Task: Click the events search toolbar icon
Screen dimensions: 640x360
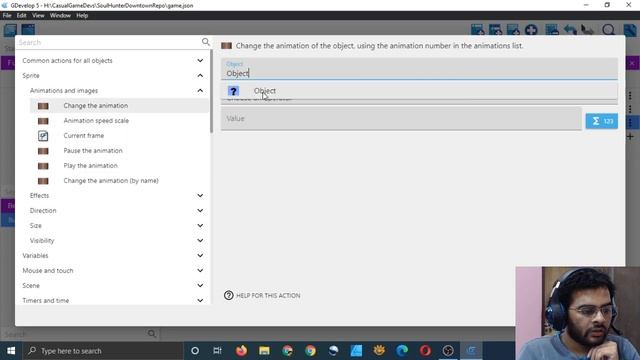Action: pos(608,30)
